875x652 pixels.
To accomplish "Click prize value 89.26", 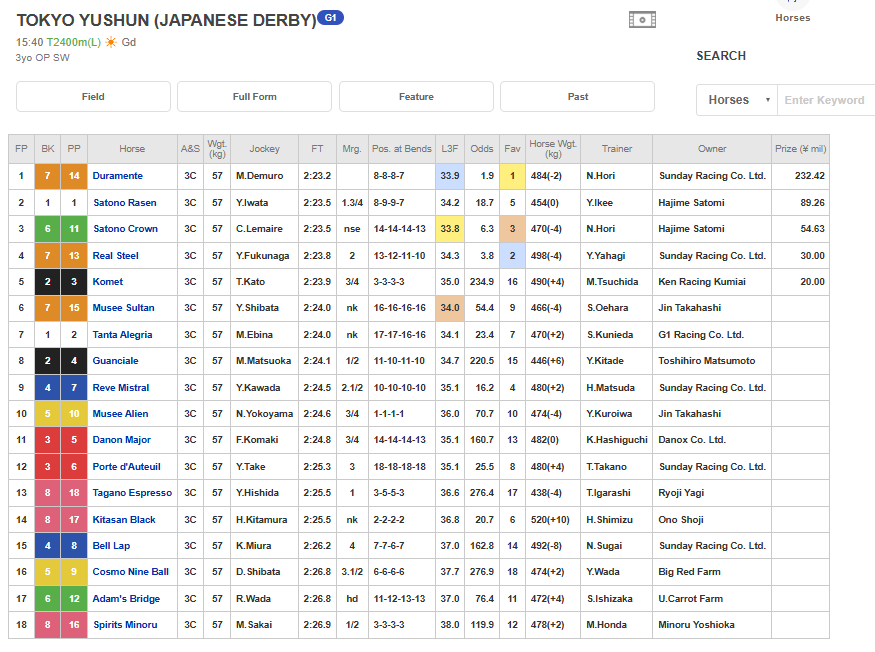I will tap(812, 203).
